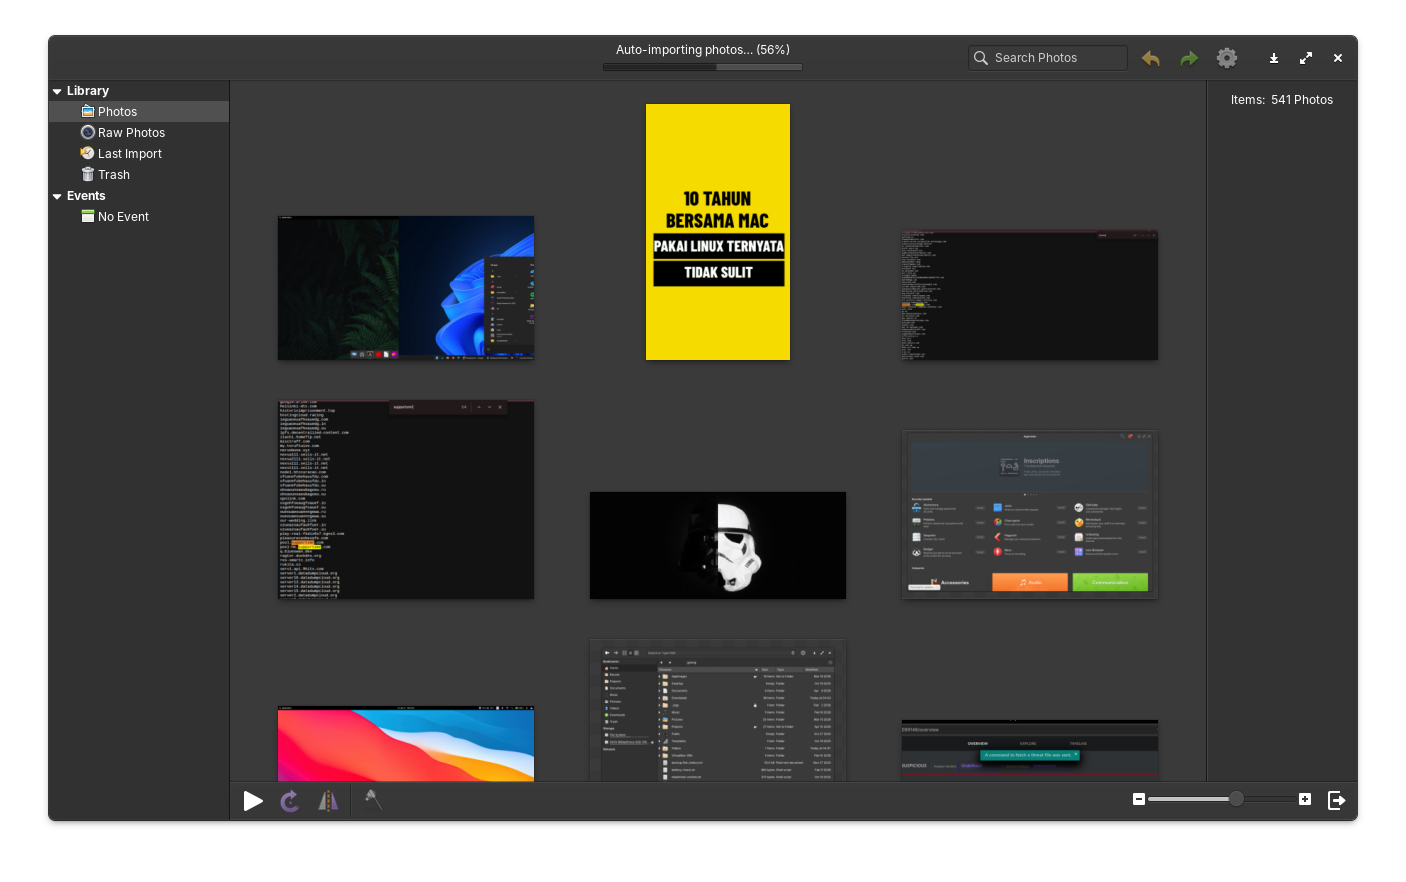This screenshot has height=882, width=1406.
Task: Click the undo arrow icon
Action: tap(1151, 59)
